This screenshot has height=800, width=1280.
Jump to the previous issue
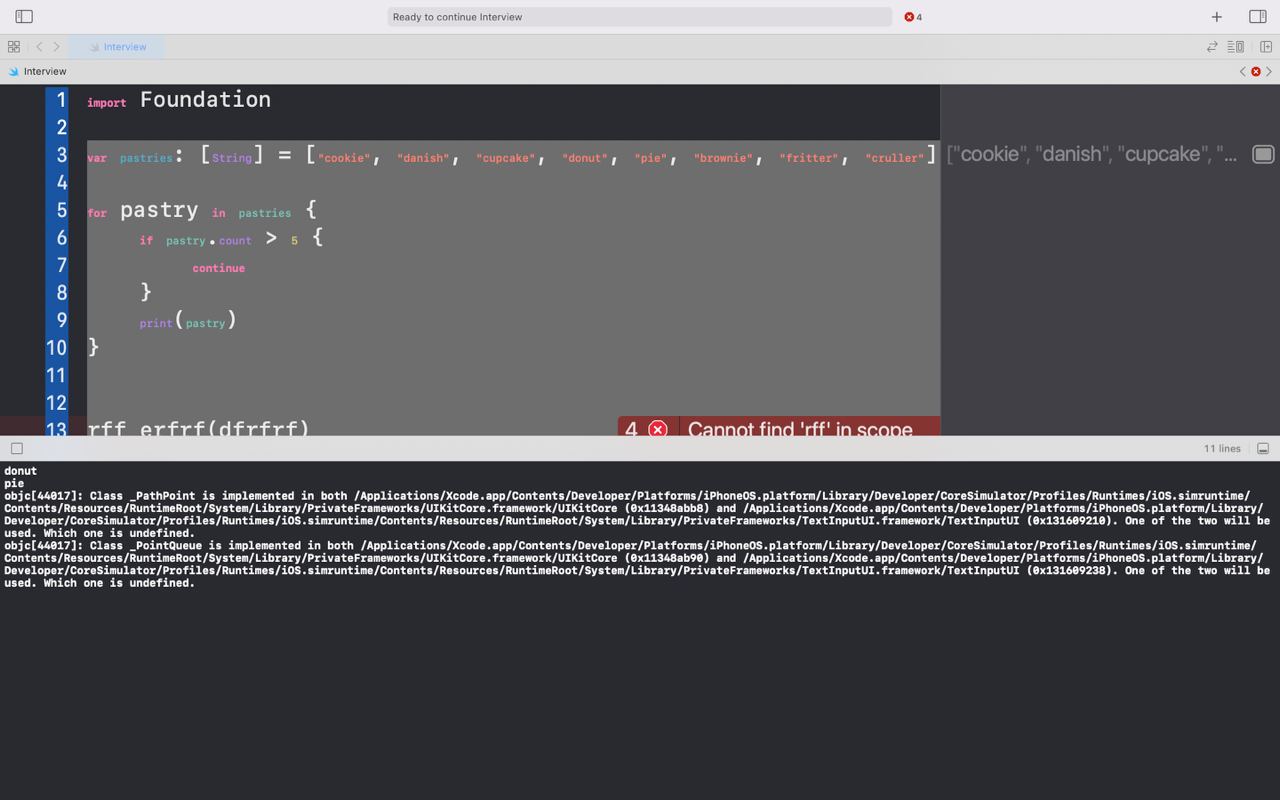coord(1242,71)
